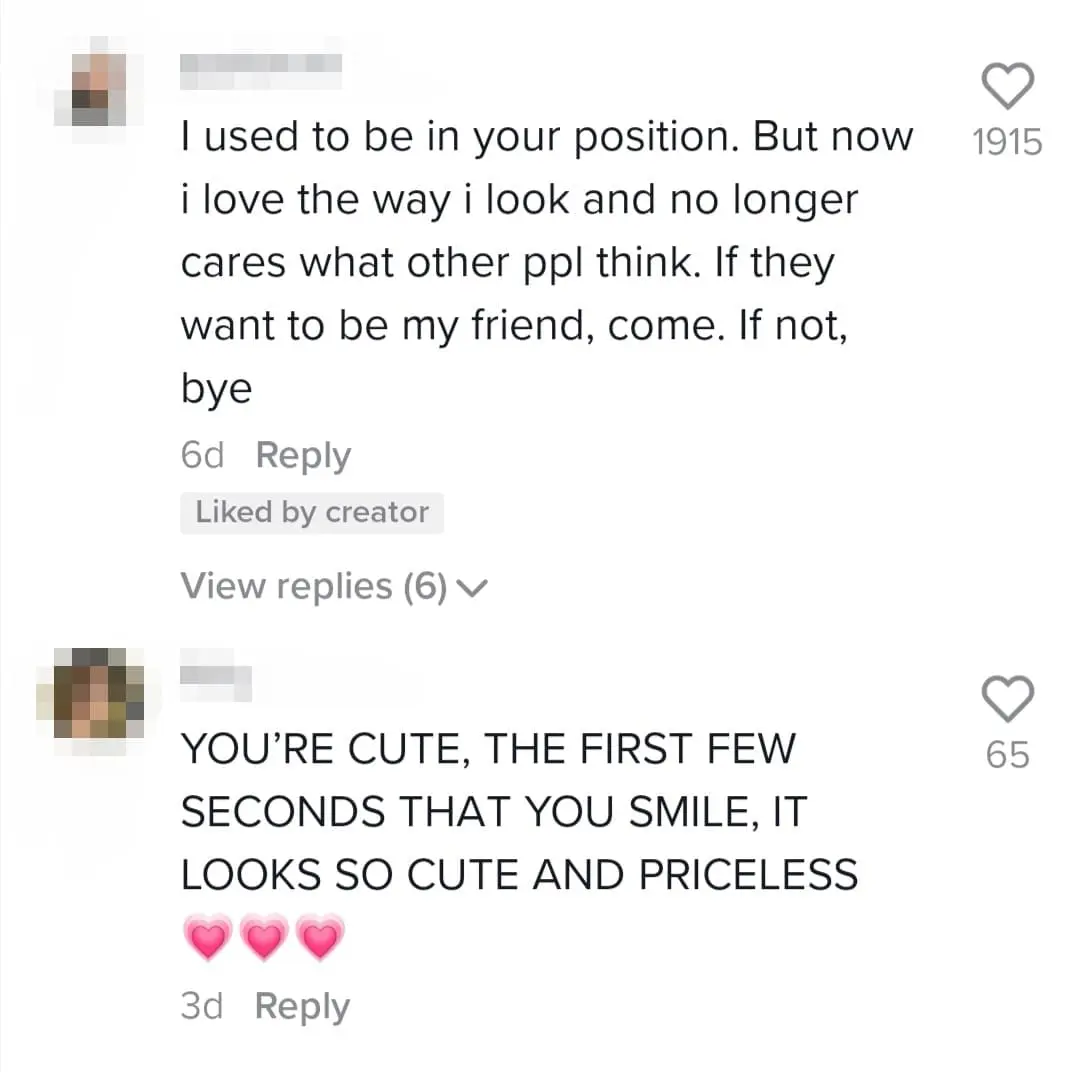
Task: Click the "Liked by creator" badge
Action: click(312, 512)
